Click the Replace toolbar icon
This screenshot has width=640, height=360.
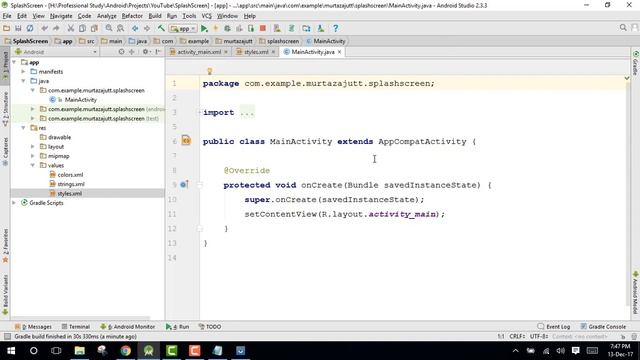click(120, 28)
